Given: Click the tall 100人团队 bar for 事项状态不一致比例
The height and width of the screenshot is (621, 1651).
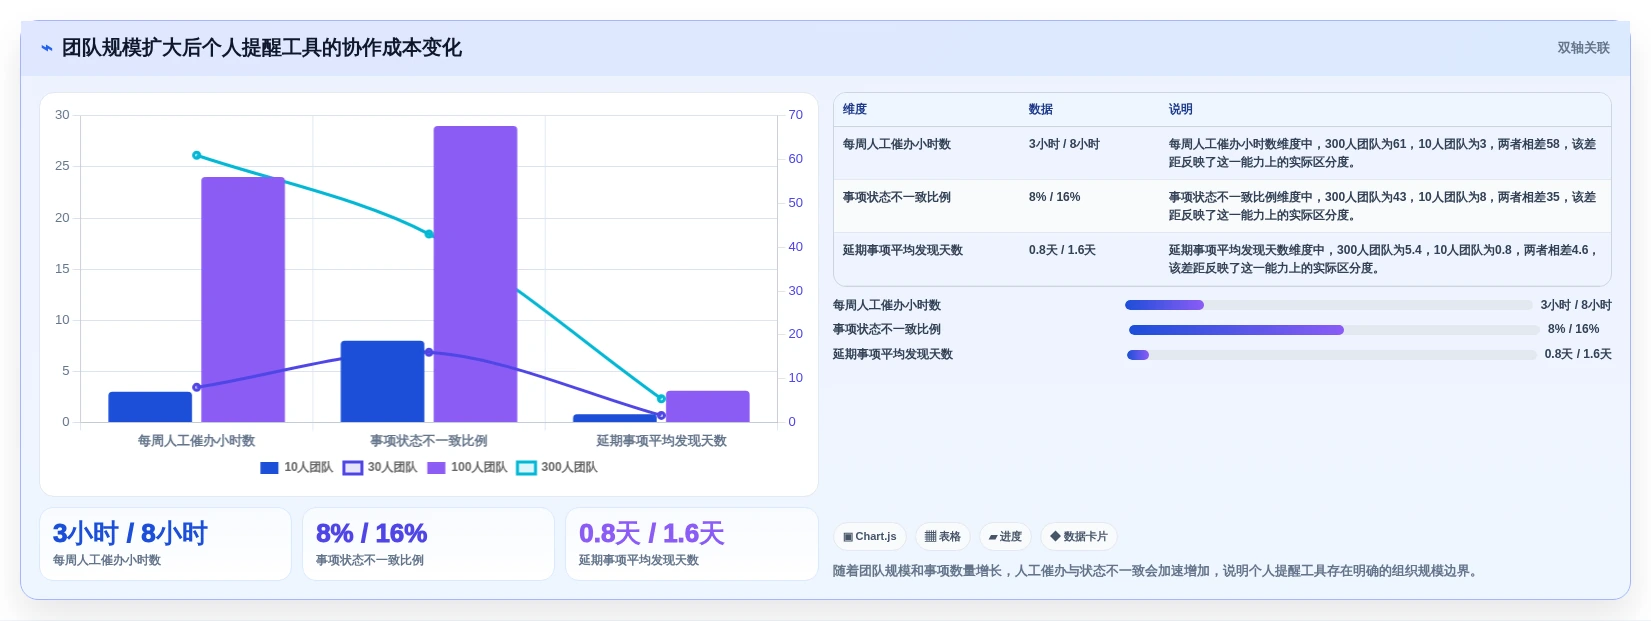Looking at the screenshot, I should (475, 274).
